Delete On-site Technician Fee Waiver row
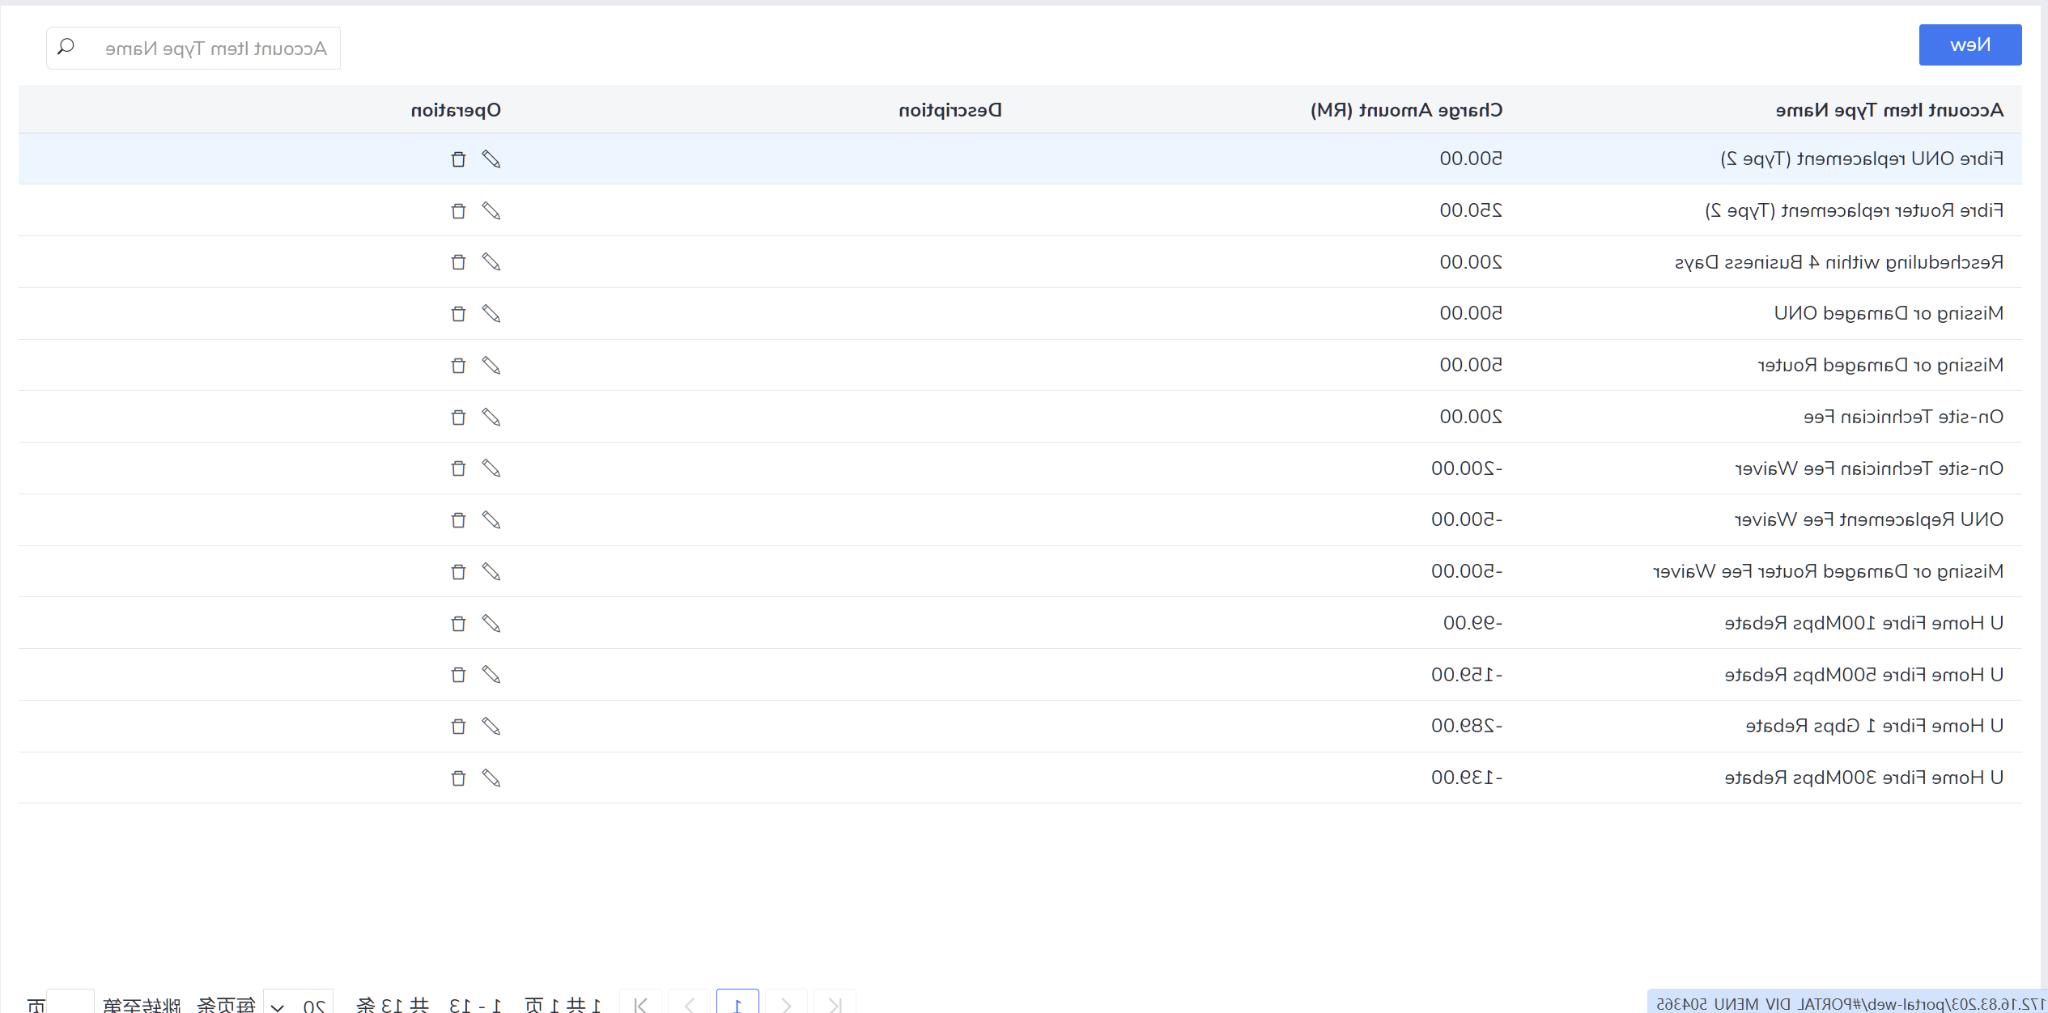The image size is (2048, 1013). 458,469
